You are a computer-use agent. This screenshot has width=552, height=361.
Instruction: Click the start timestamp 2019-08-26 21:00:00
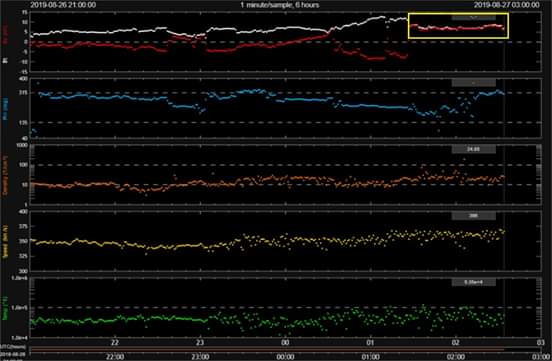pos(63,5)
